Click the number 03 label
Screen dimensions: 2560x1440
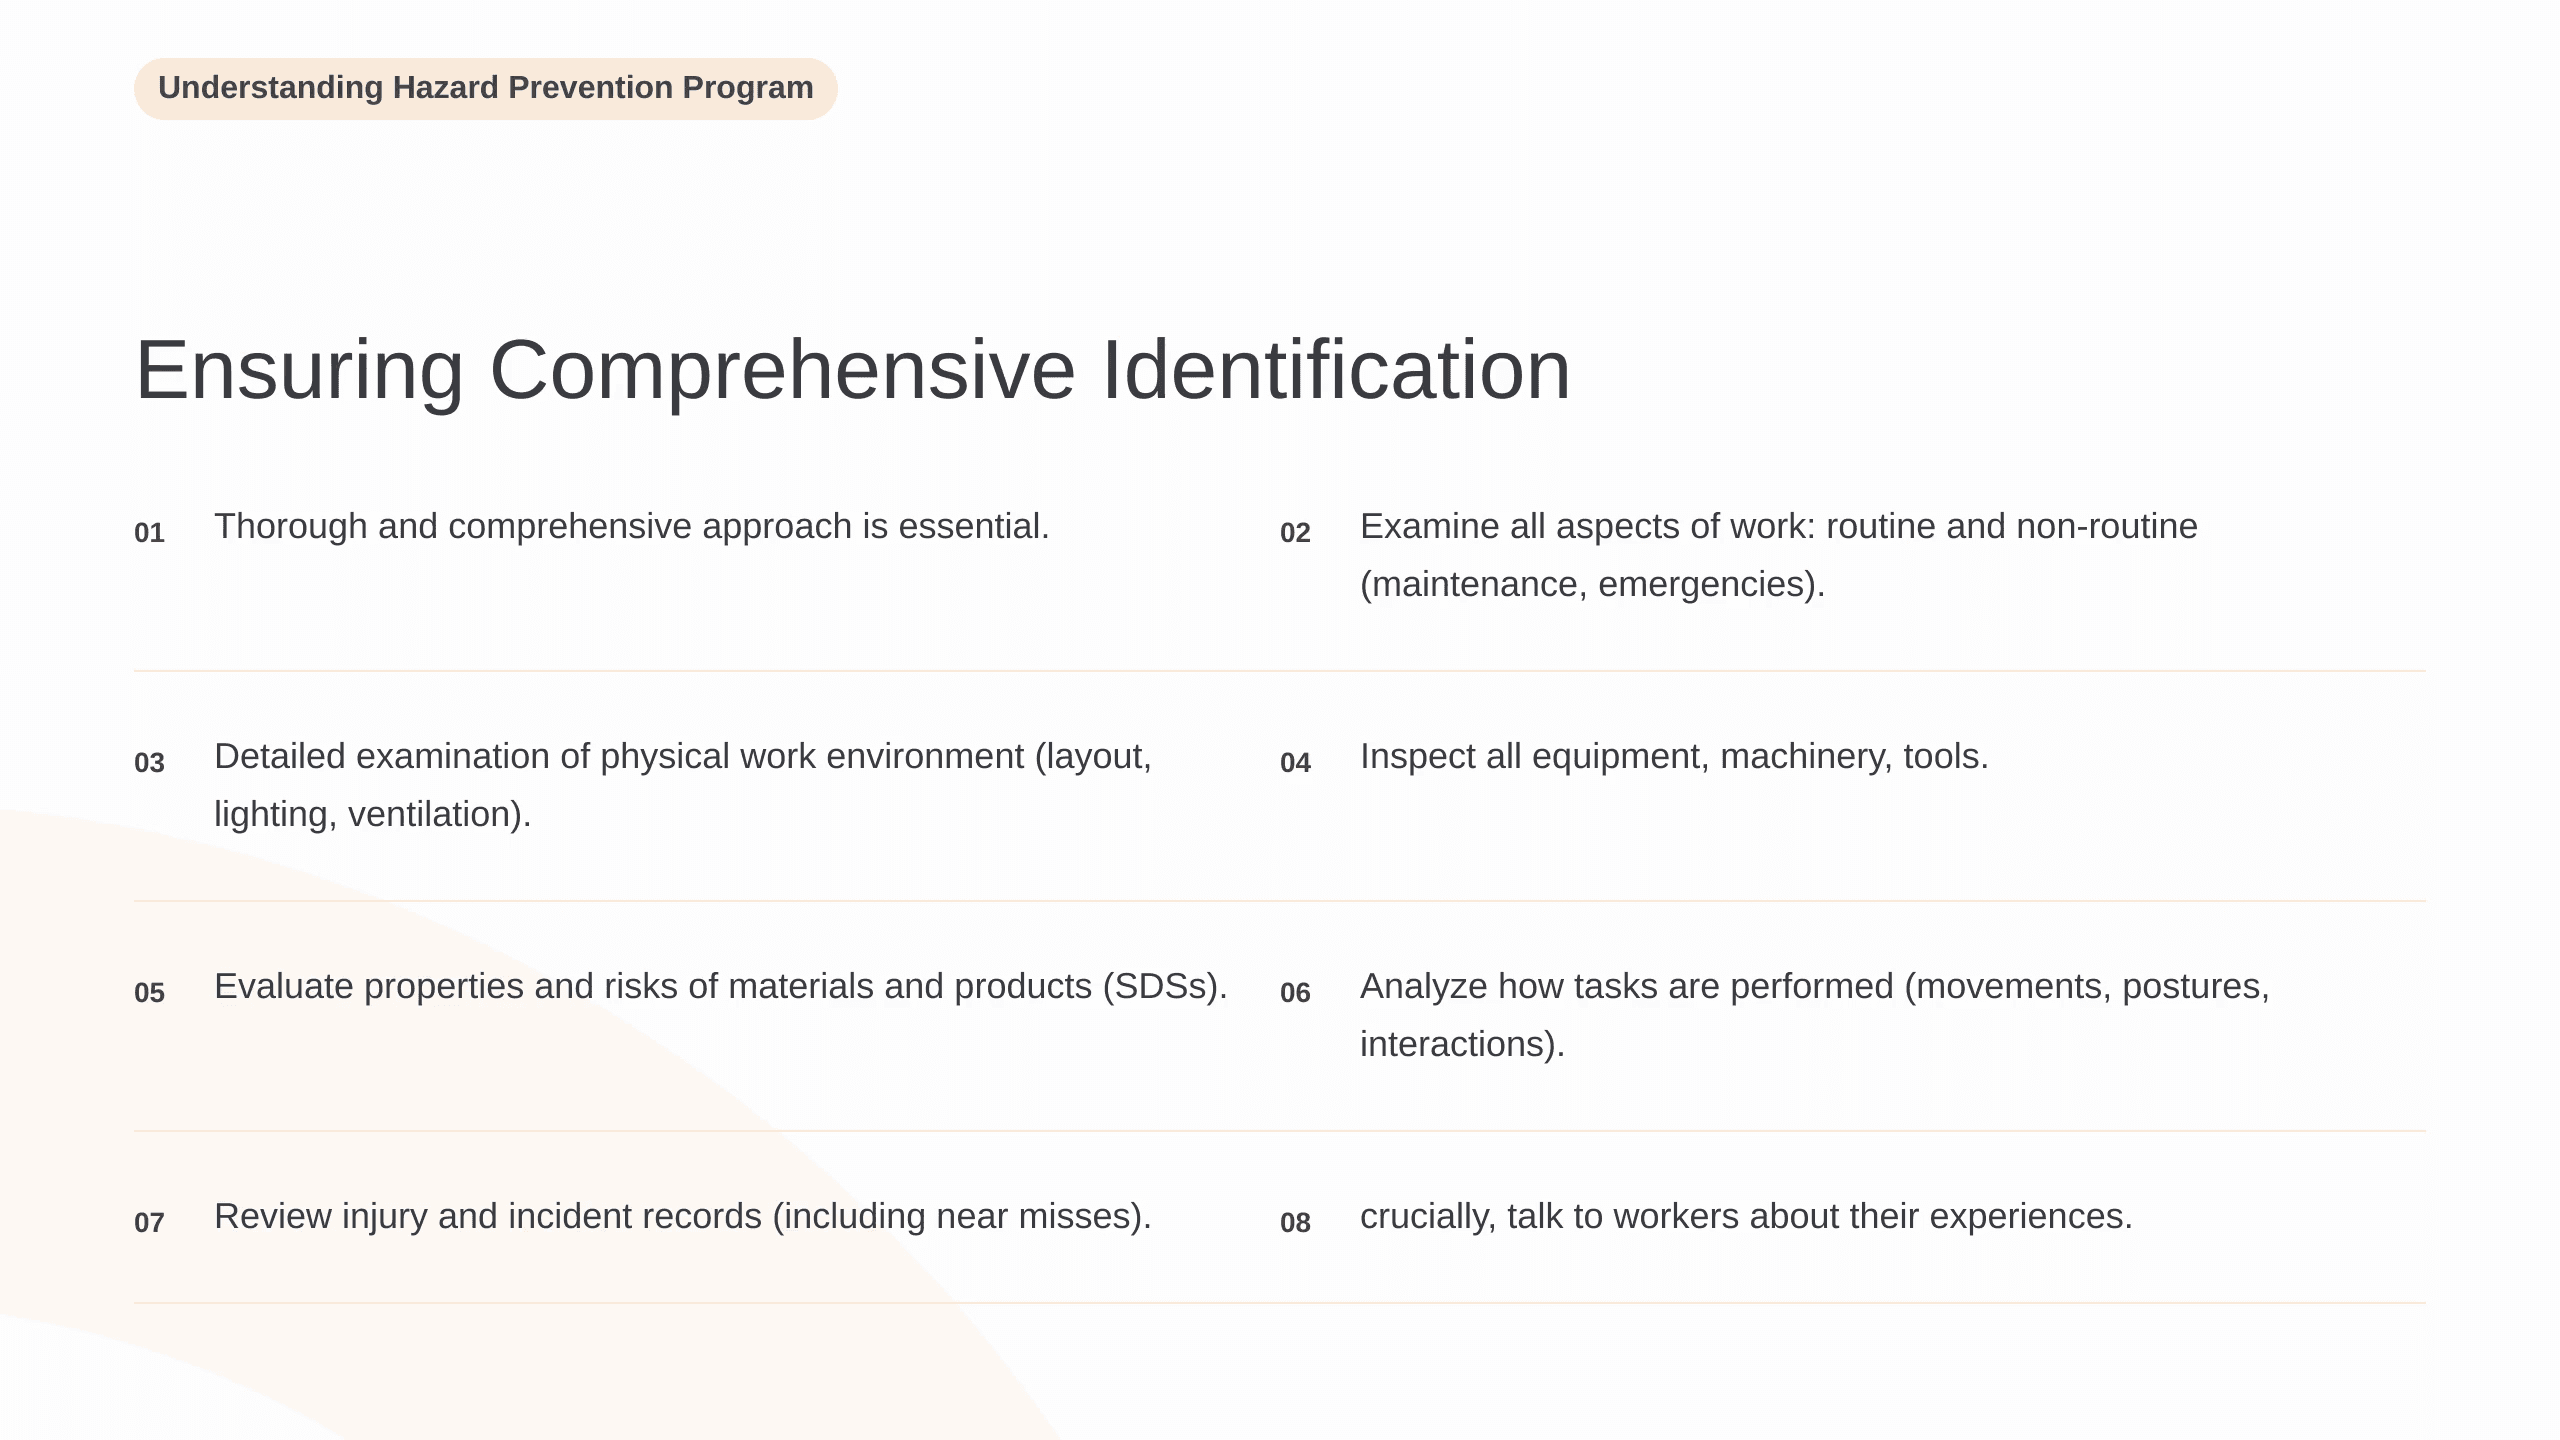149,763
